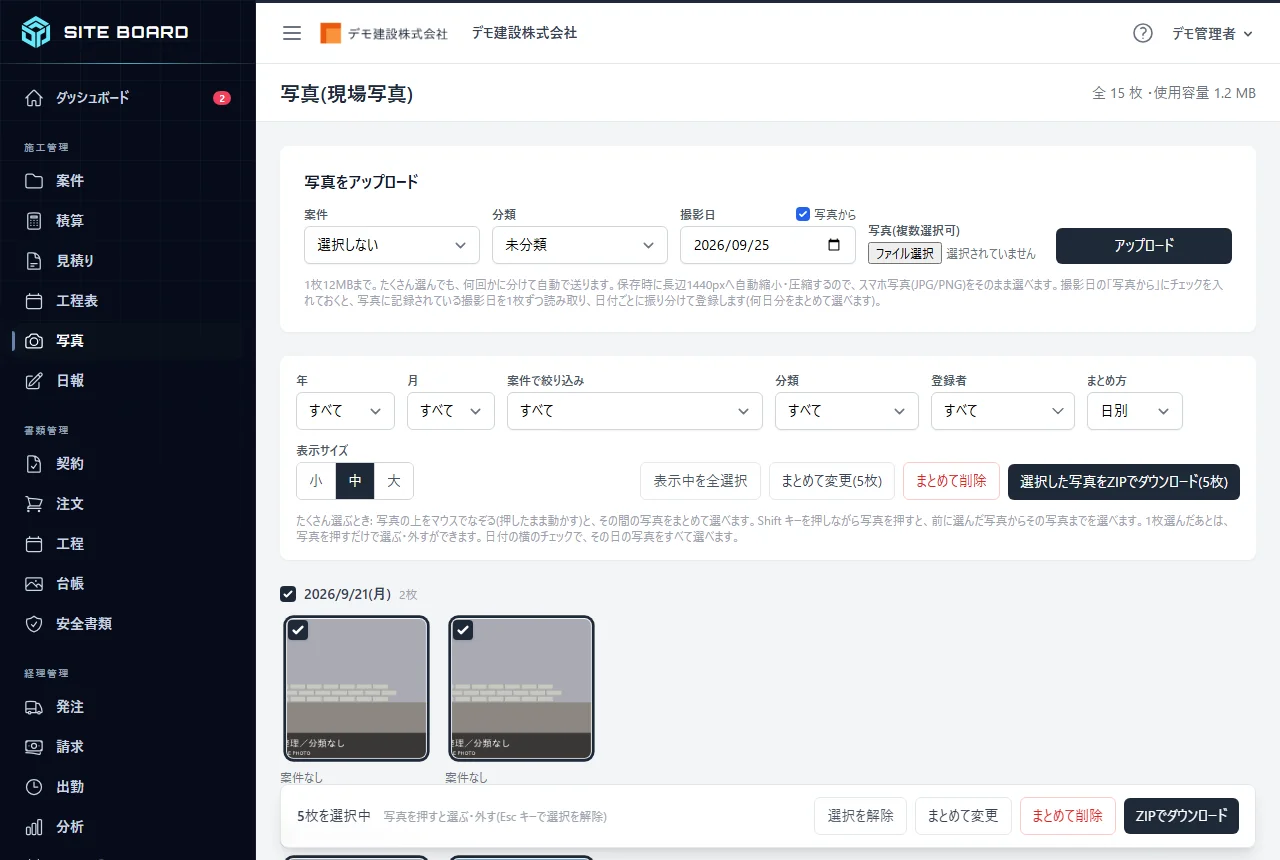Click the home icon for ダッシュボード

click(x=34, y=98)
